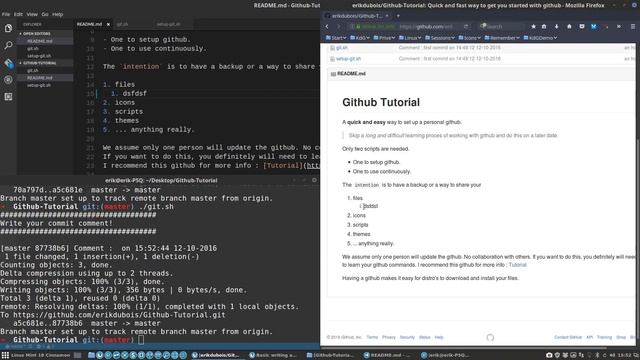
Task: Open the KdG bookmarks folder dropdown
Action: 360,38
